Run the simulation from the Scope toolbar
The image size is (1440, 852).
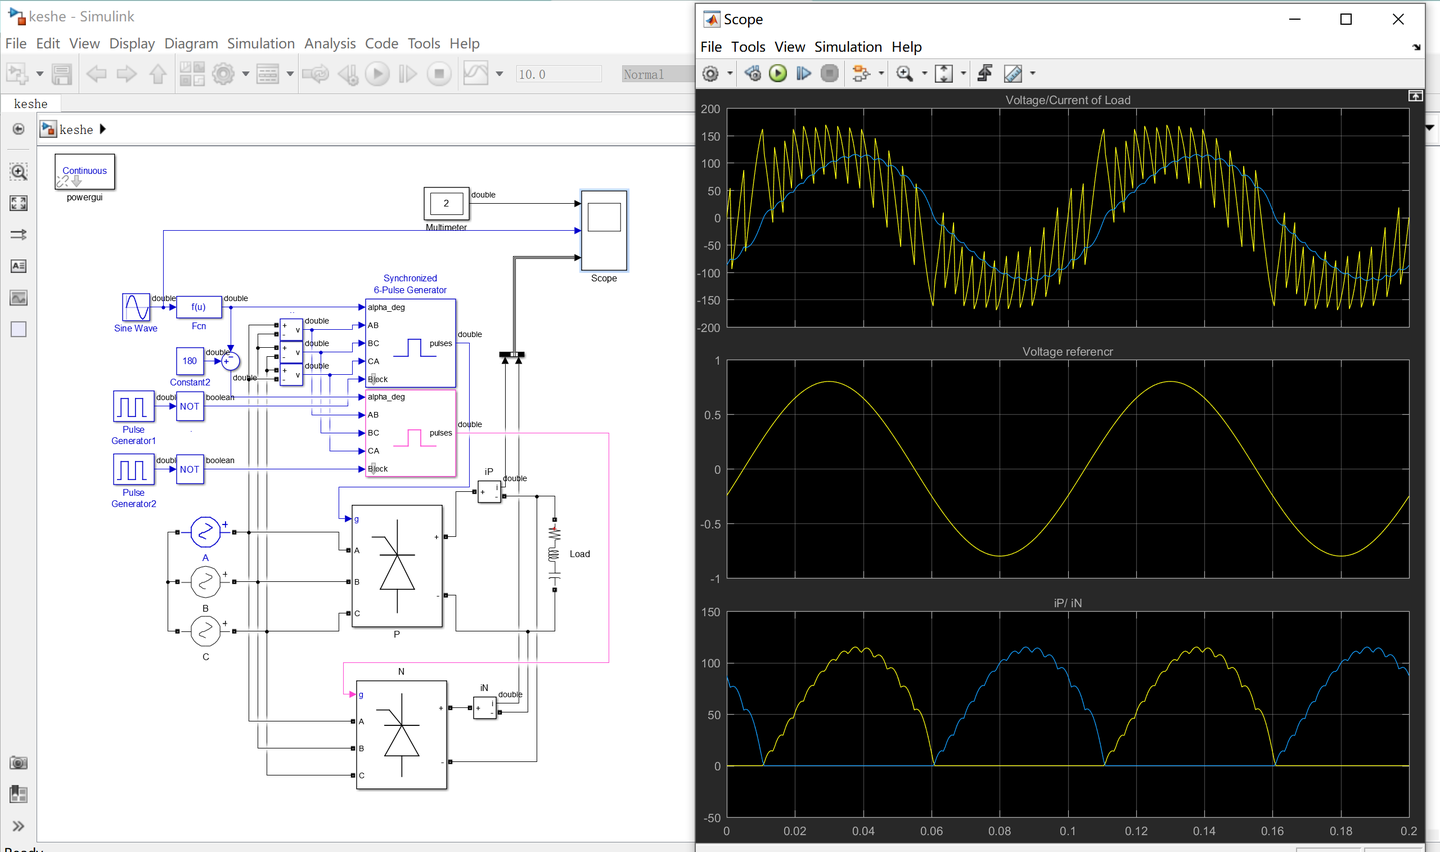click(x=778, y=73)
